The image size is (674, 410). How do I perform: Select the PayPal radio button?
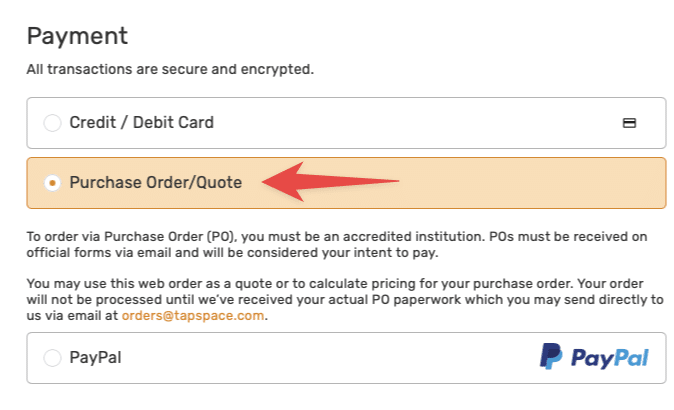(x=52, y=357)
